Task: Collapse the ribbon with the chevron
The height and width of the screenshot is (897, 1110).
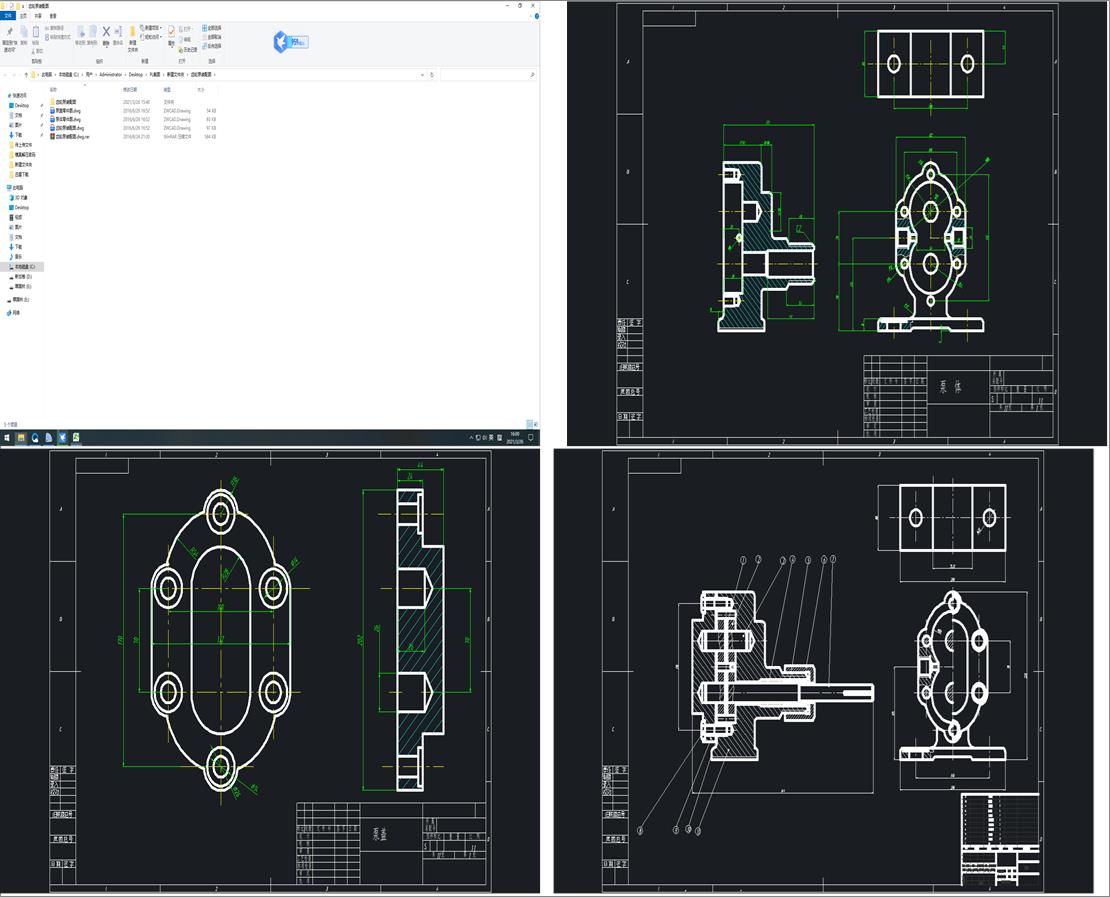Action: 530,16
